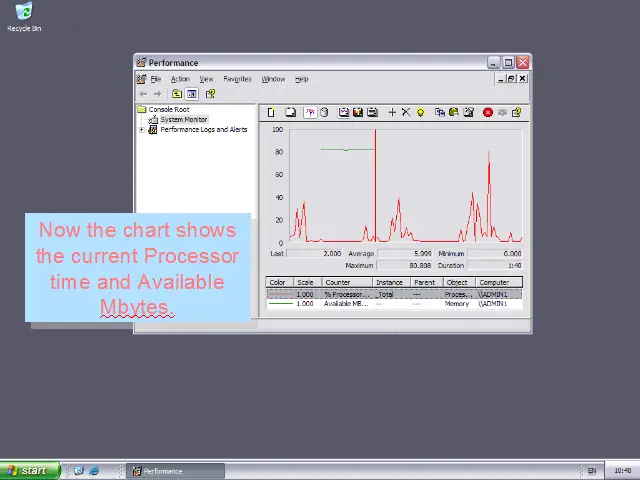Click the Delete counter X icon
The height and width of the screenshot is (480, 640).
click(406, 112)
